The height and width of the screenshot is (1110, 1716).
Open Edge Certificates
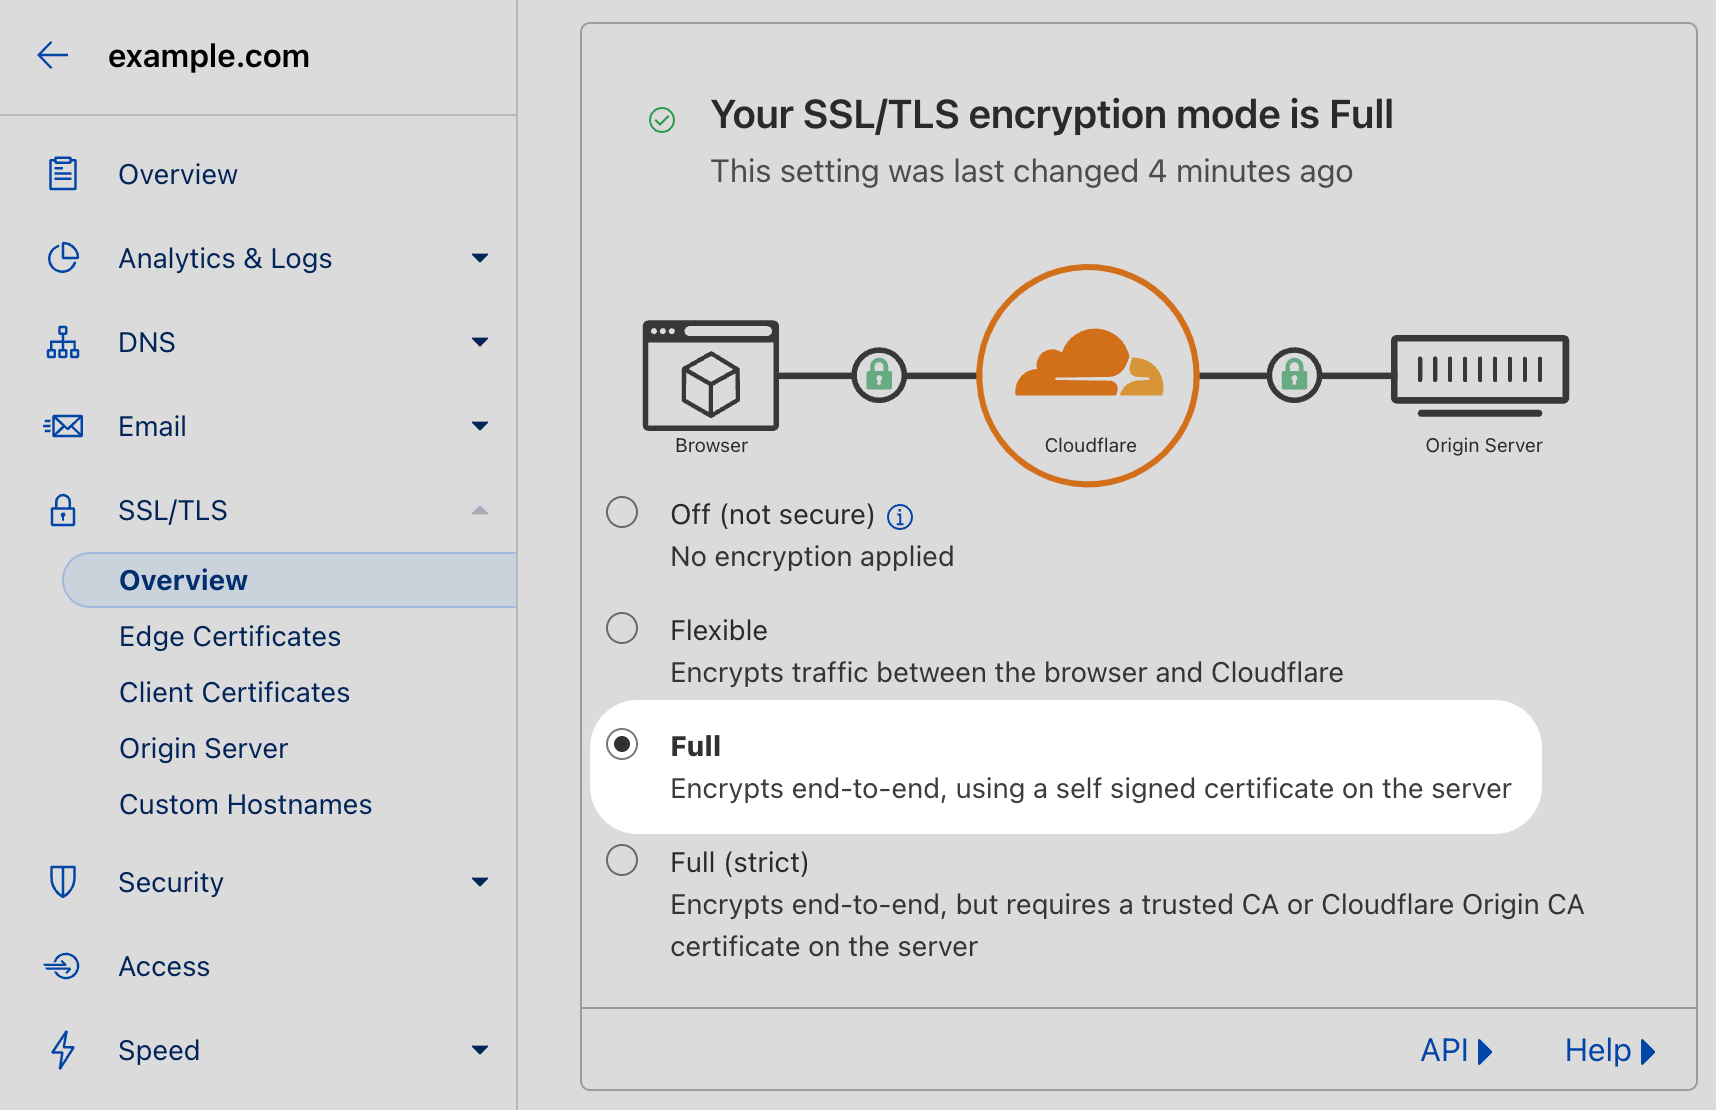coord(229,636)
